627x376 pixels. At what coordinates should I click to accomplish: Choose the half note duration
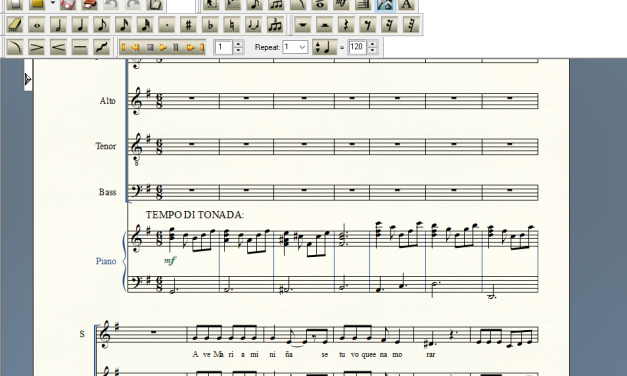tap(58, 25)
